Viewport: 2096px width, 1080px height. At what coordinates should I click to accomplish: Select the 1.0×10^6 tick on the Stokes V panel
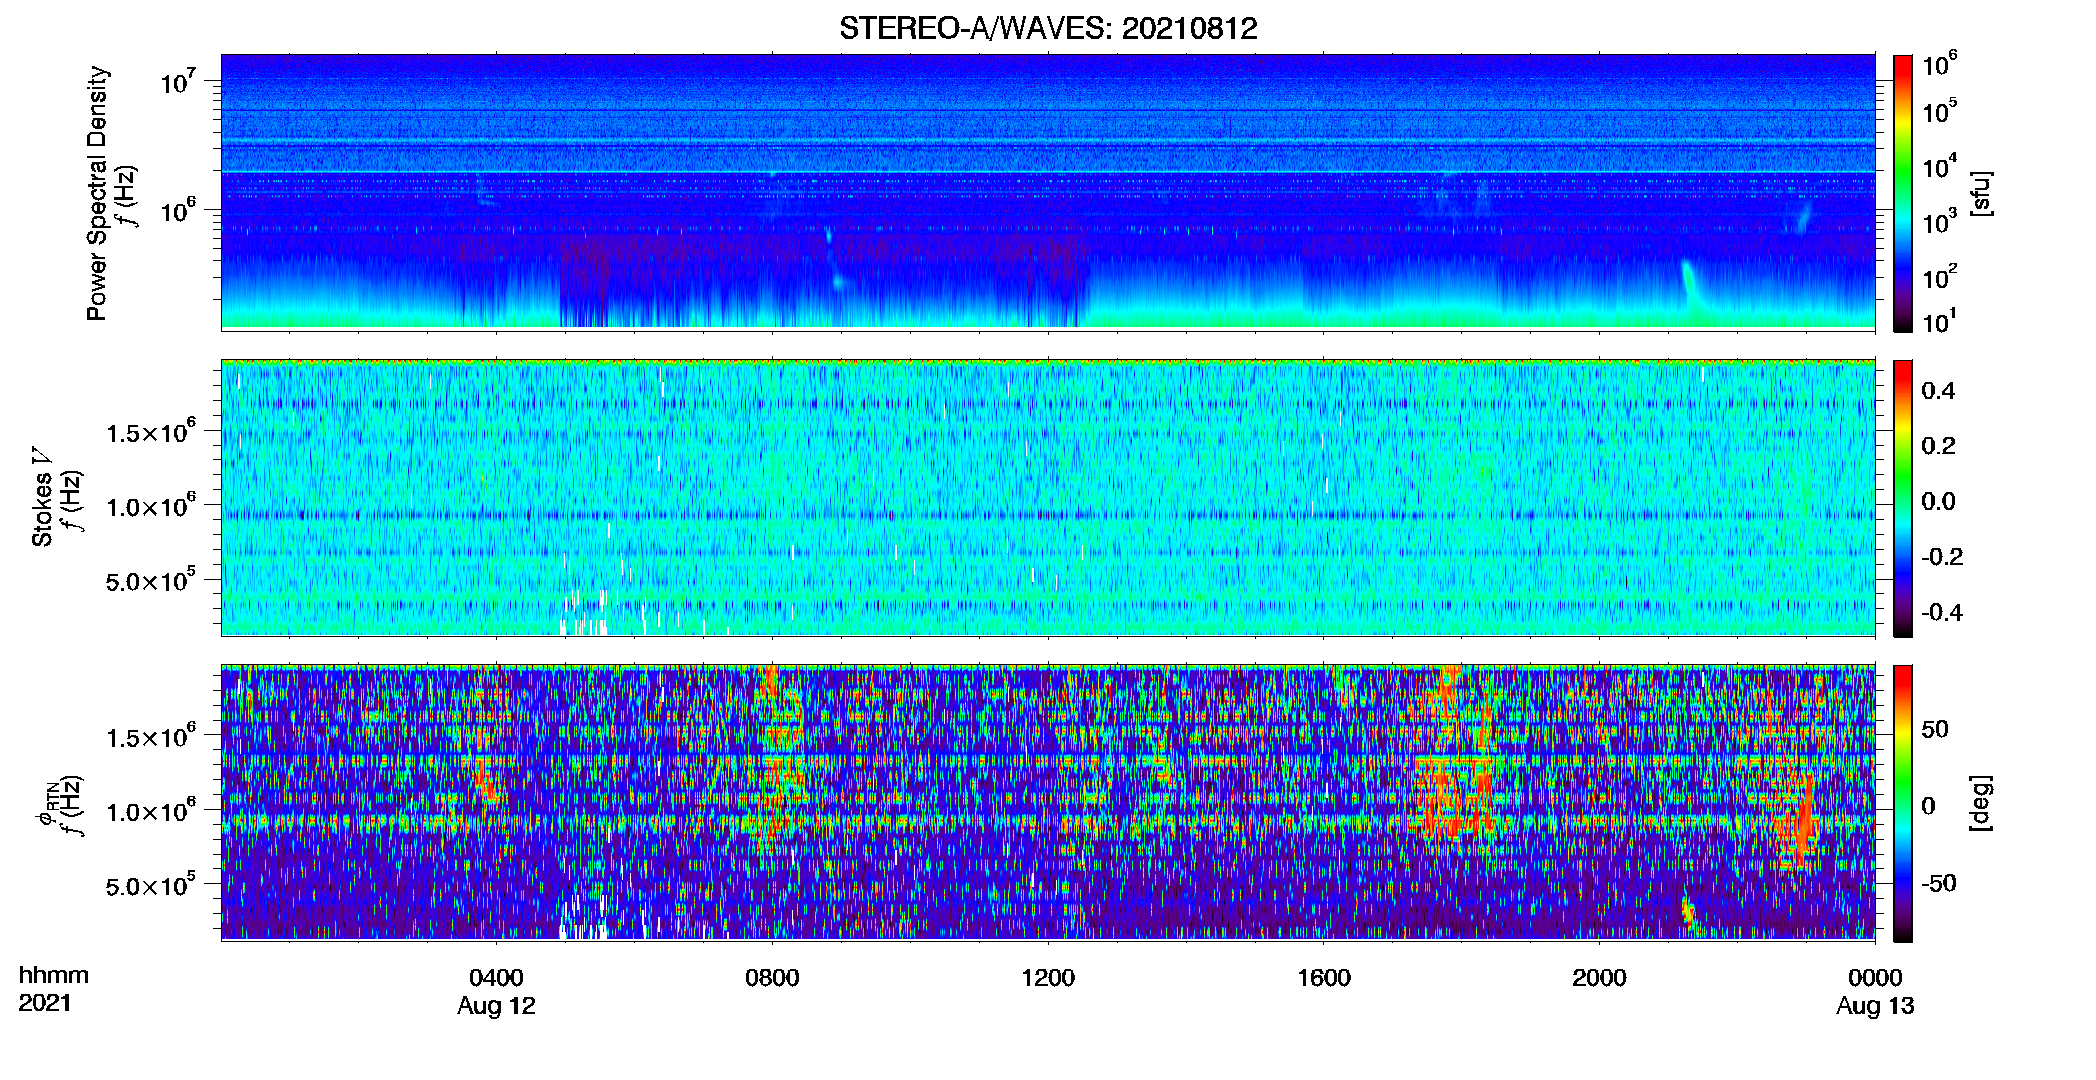151,505
